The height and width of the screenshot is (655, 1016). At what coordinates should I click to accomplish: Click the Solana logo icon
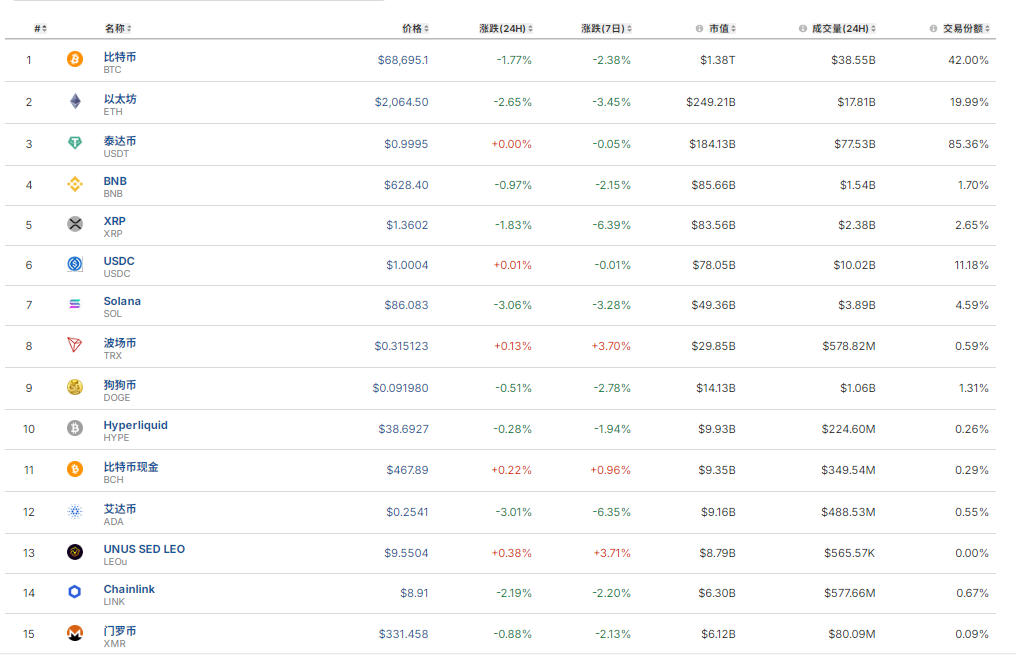click(75, 304)
